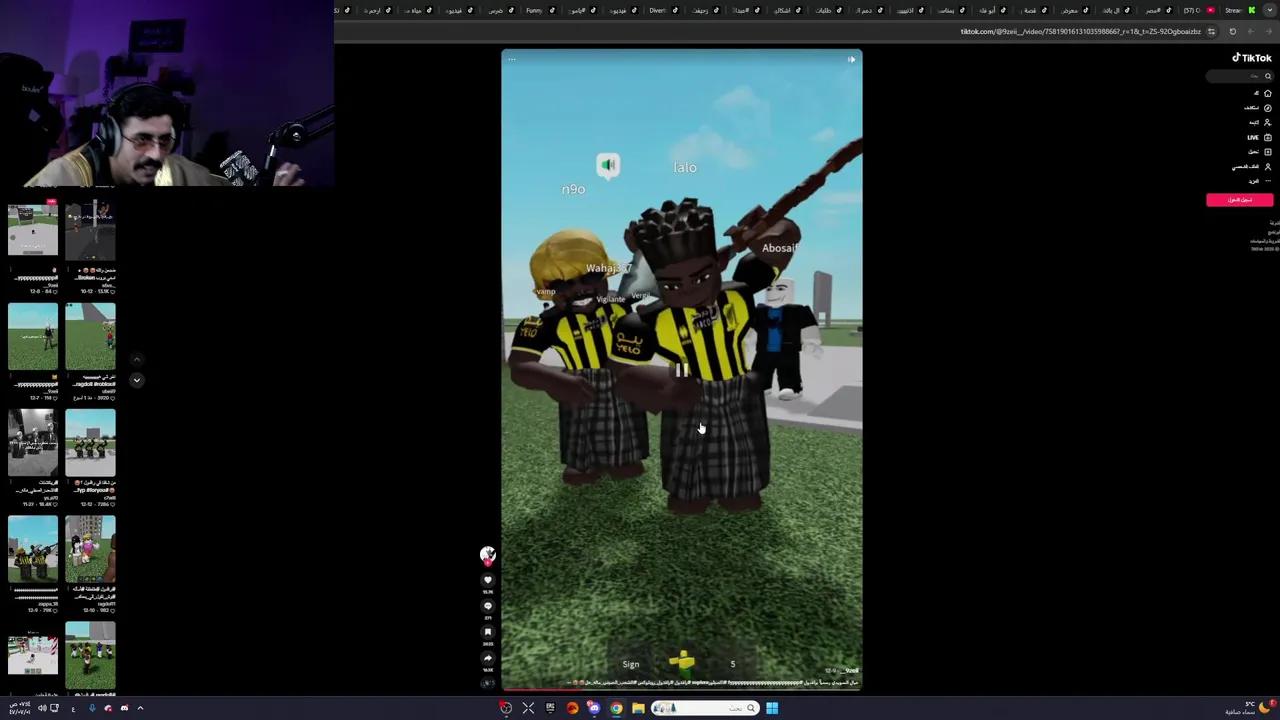
Task: Open Google Chrome in the taskbar
Action: pos(616,708)
